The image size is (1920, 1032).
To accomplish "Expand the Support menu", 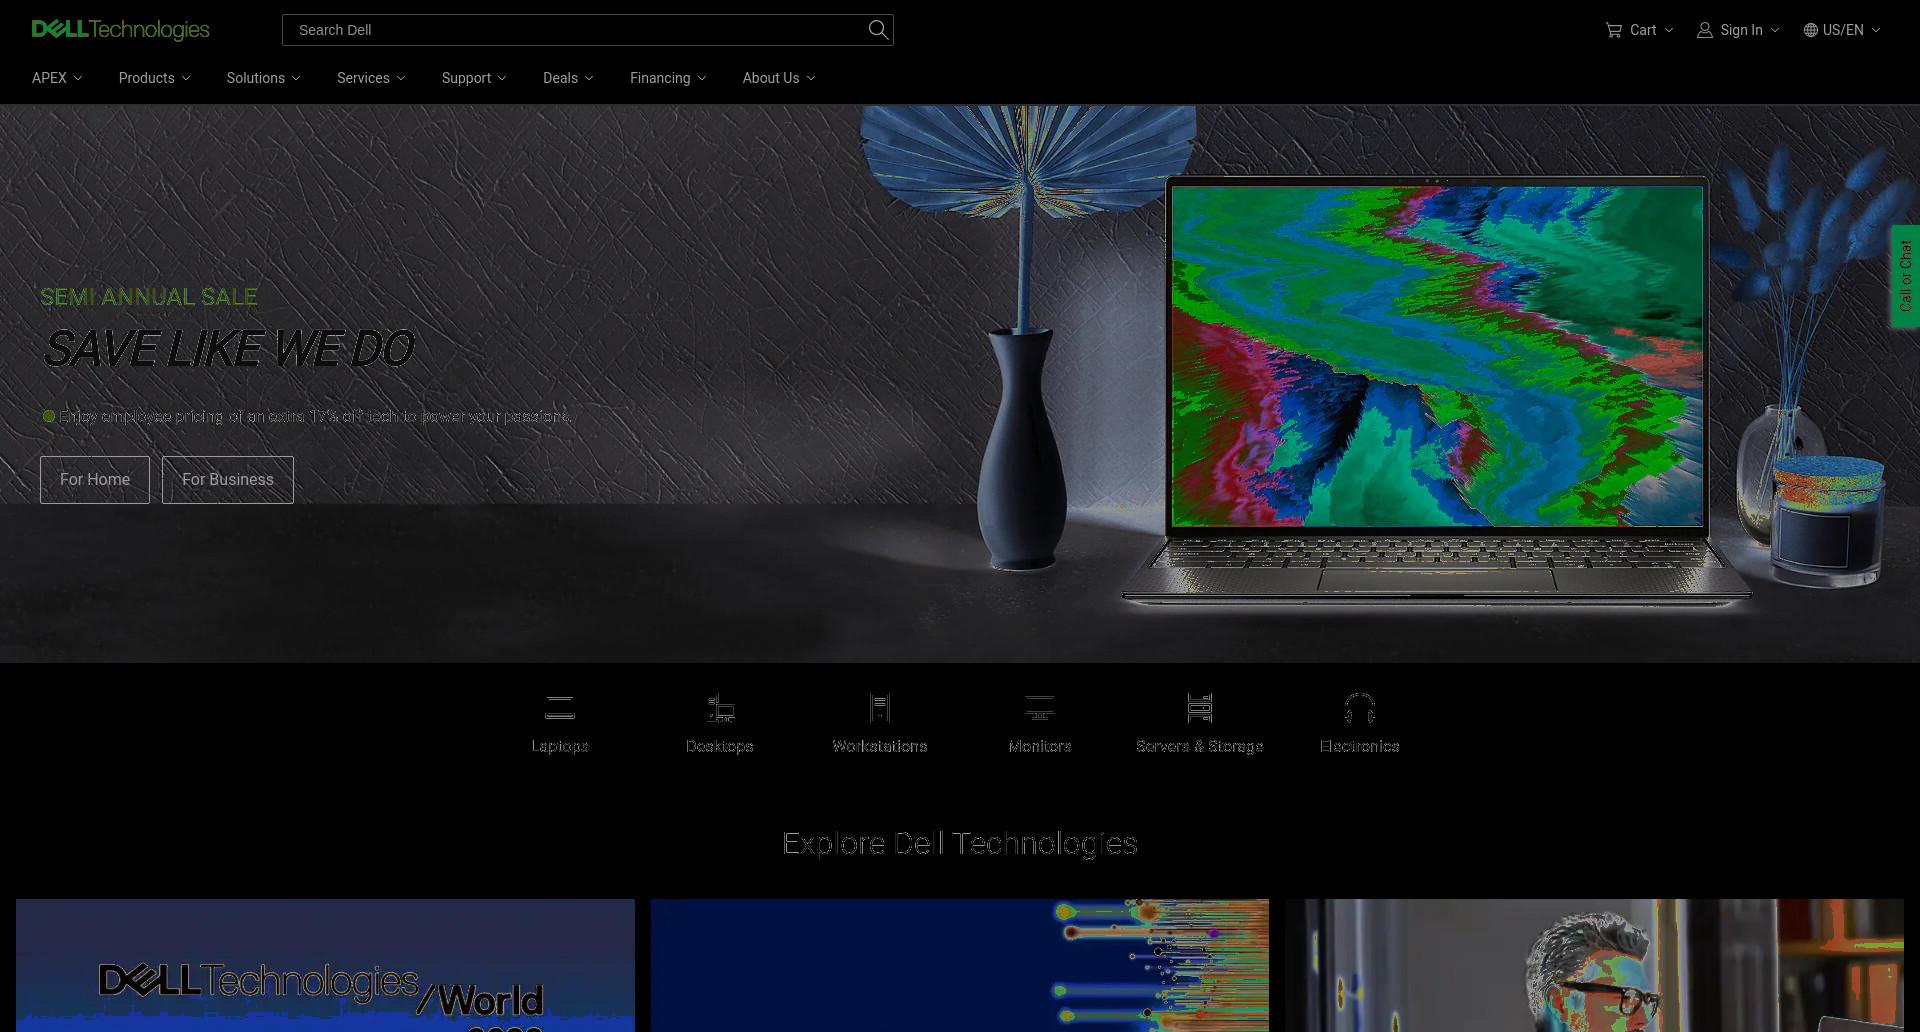I will click(474, 78).
